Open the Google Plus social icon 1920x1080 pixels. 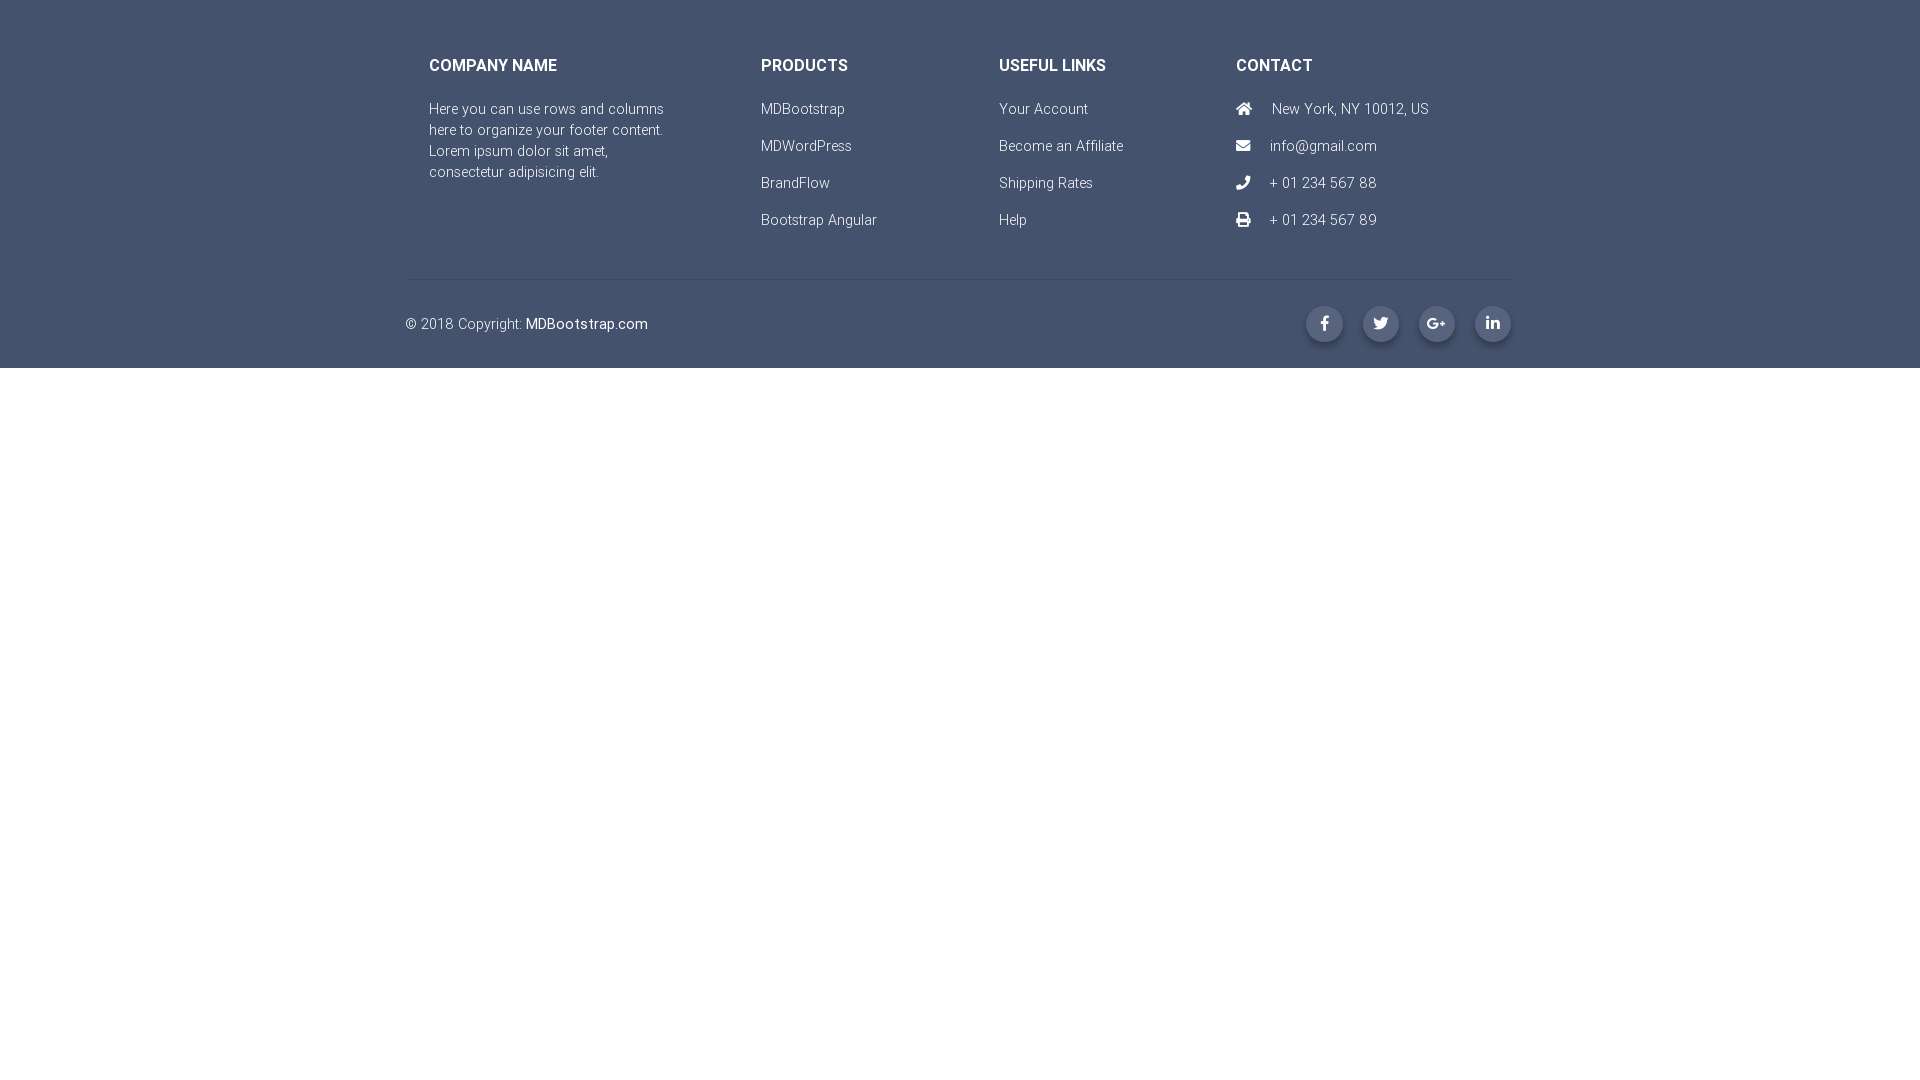point(1436,324)
